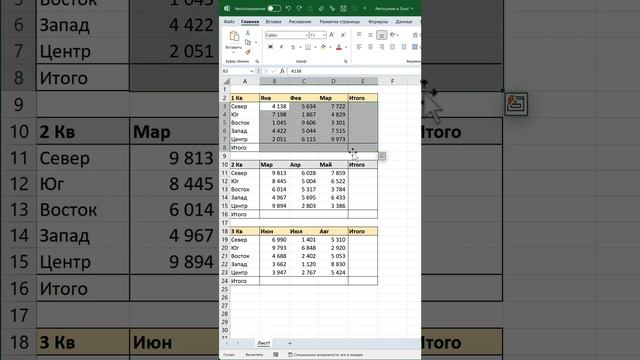Expand the underline style dropdown arrow
The image size is (640, 360).
pyautogui.click(x=300, y=47)
